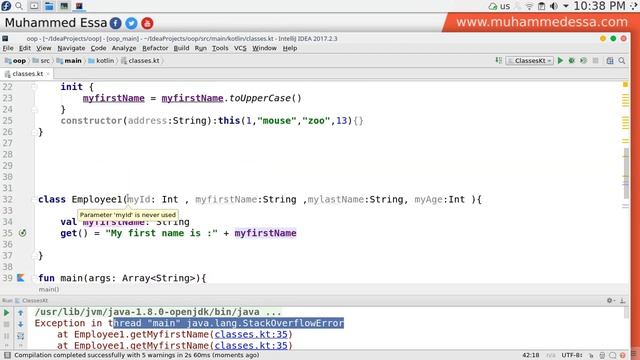640x360 pixels.
Task: Go down the stack trace with down arrow
Action: (20, 324)
